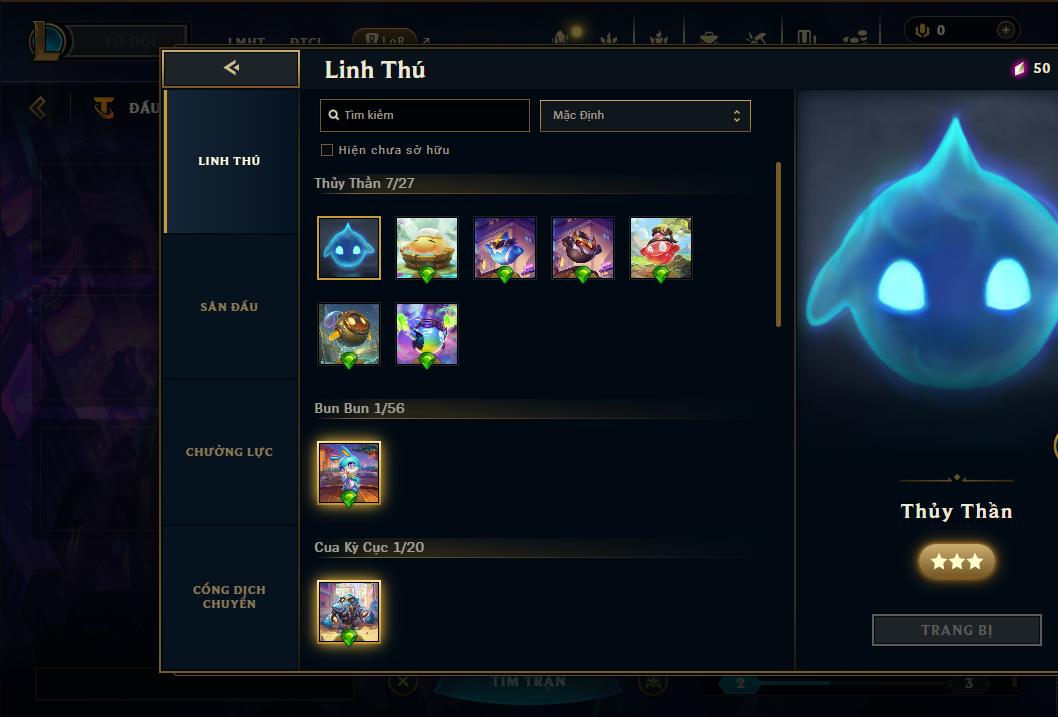1058x717 pixels.
Task: Click the back arrow button beside Linh Thú
Action: tap(231, 68)
